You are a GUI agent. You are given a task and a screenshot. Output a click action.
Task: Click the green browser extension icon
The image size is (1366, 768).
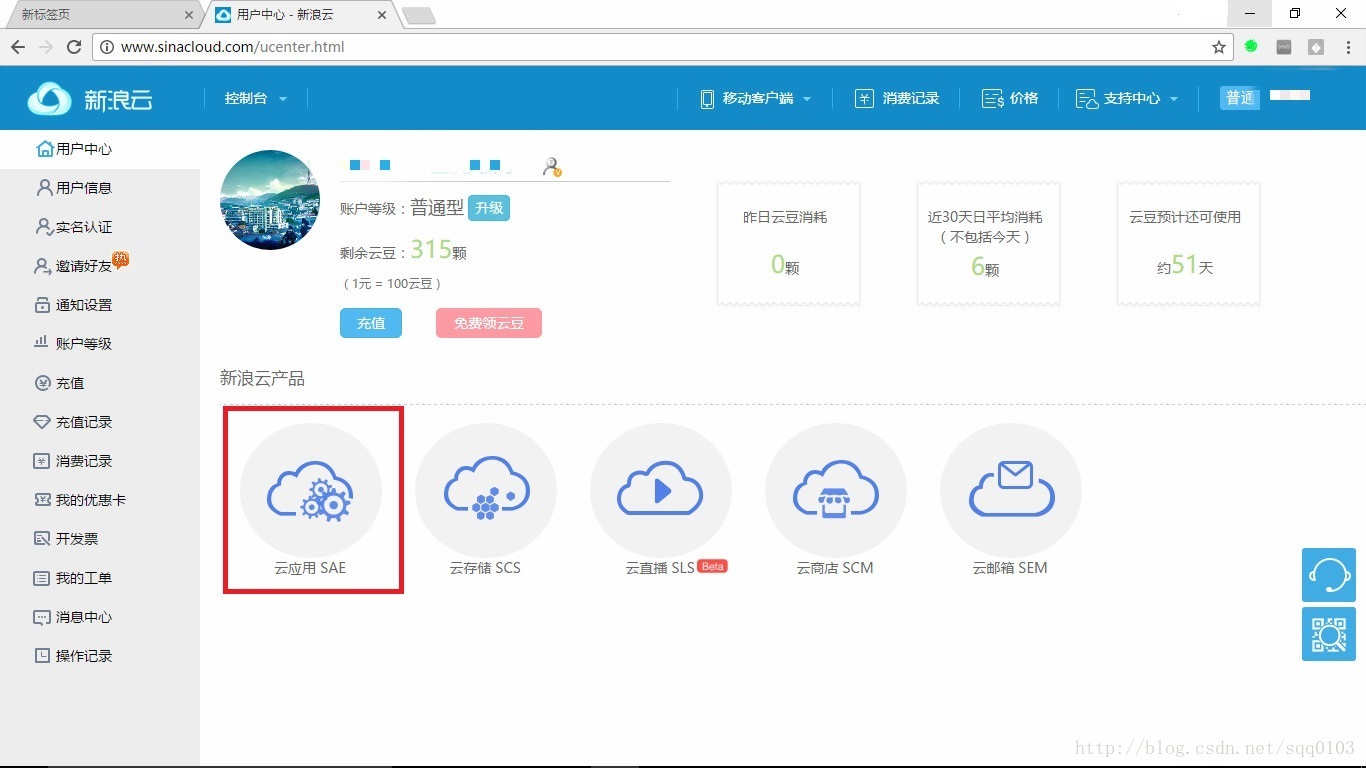1251,46
